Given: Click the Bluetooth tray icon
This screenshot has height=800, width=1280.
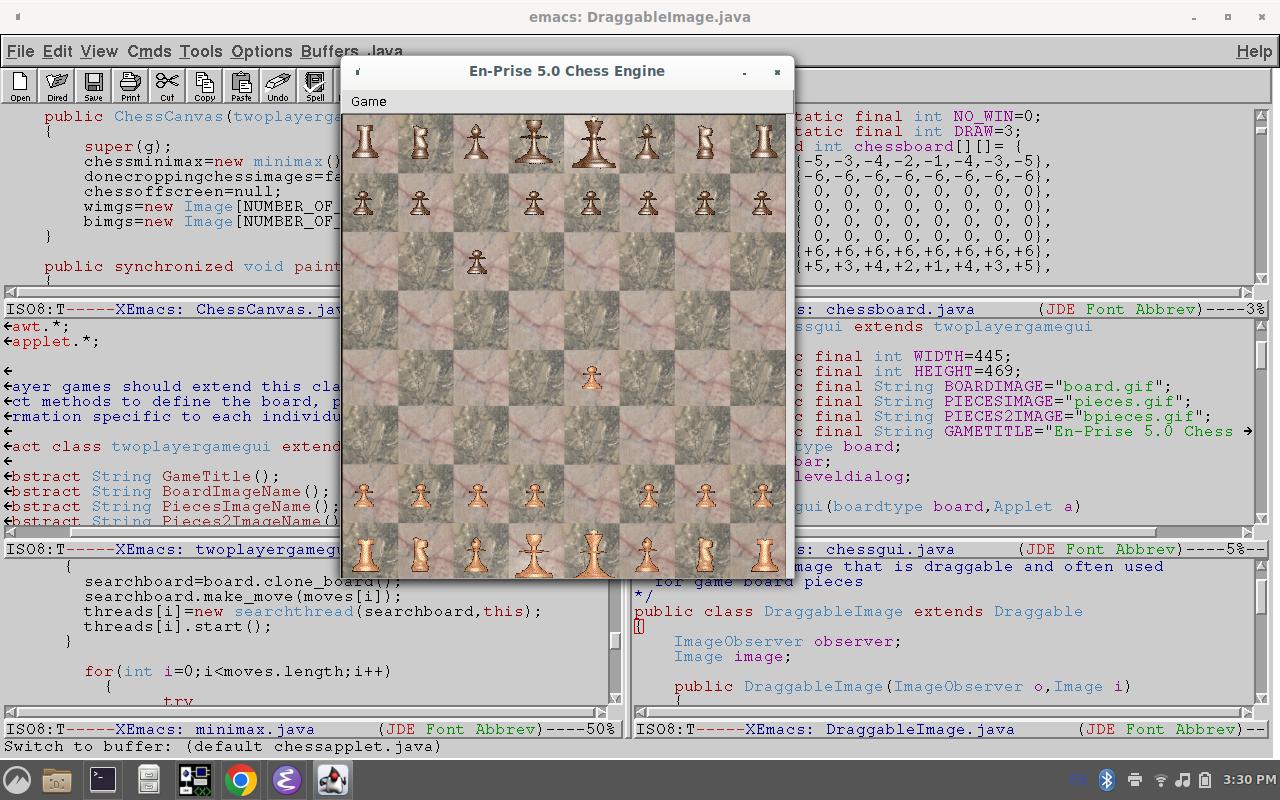Looking at the screenshot, I should 1107,779.
